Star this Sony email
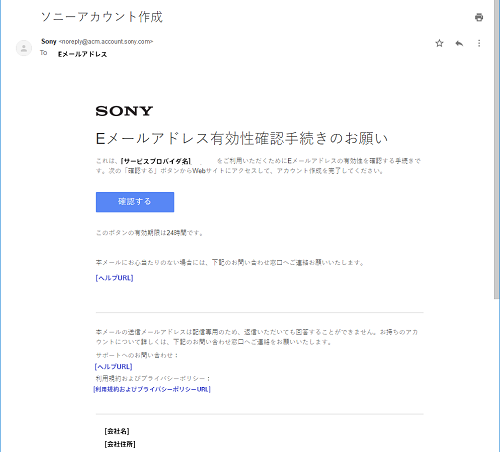Screen dimensions: 500x452 tap(439, 43)
